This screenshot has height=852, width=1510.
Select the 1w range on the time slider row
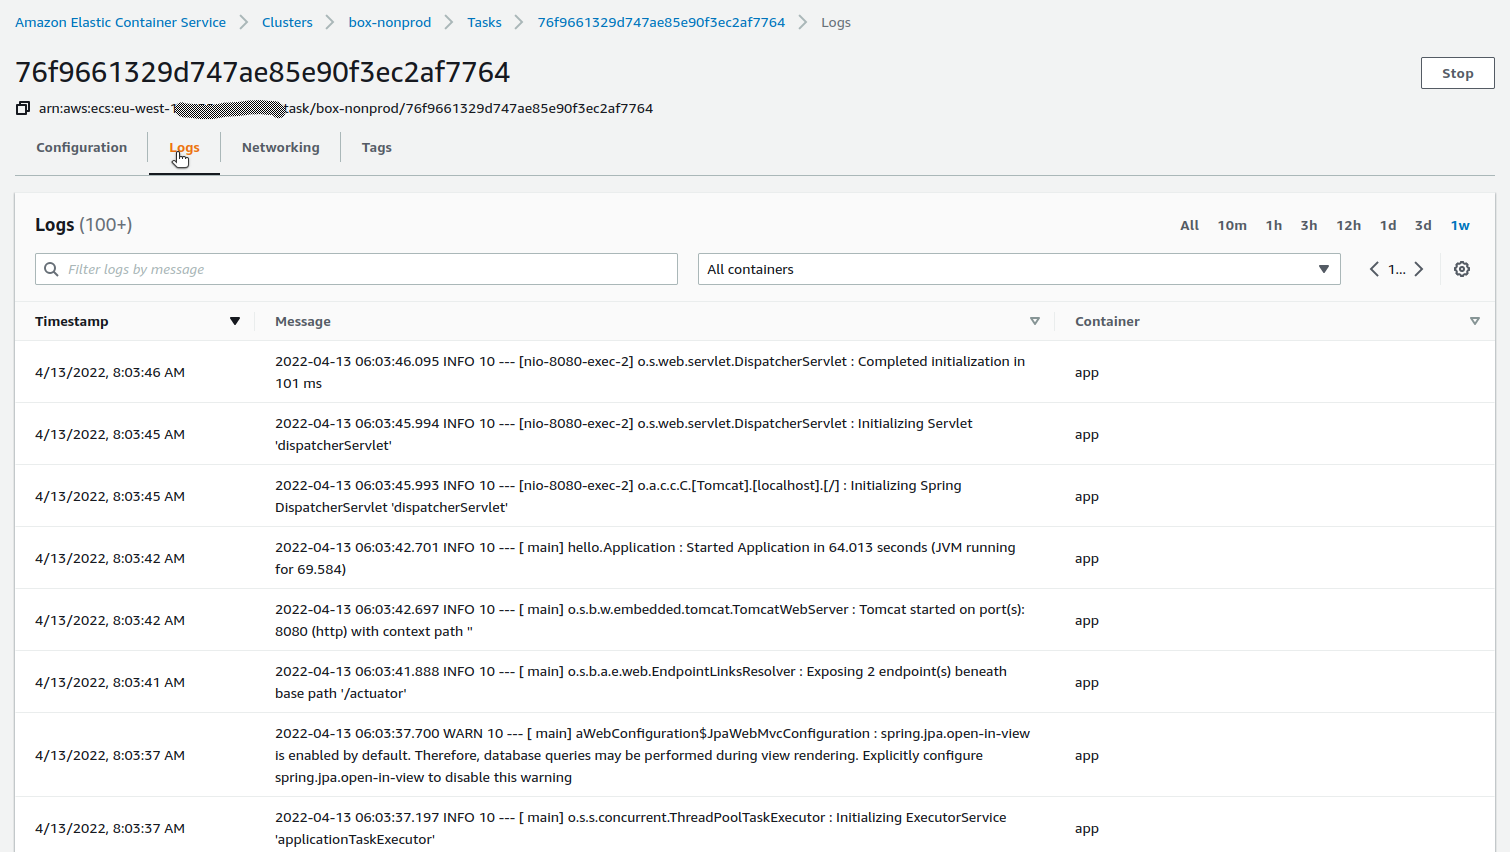pos(1460,225)
